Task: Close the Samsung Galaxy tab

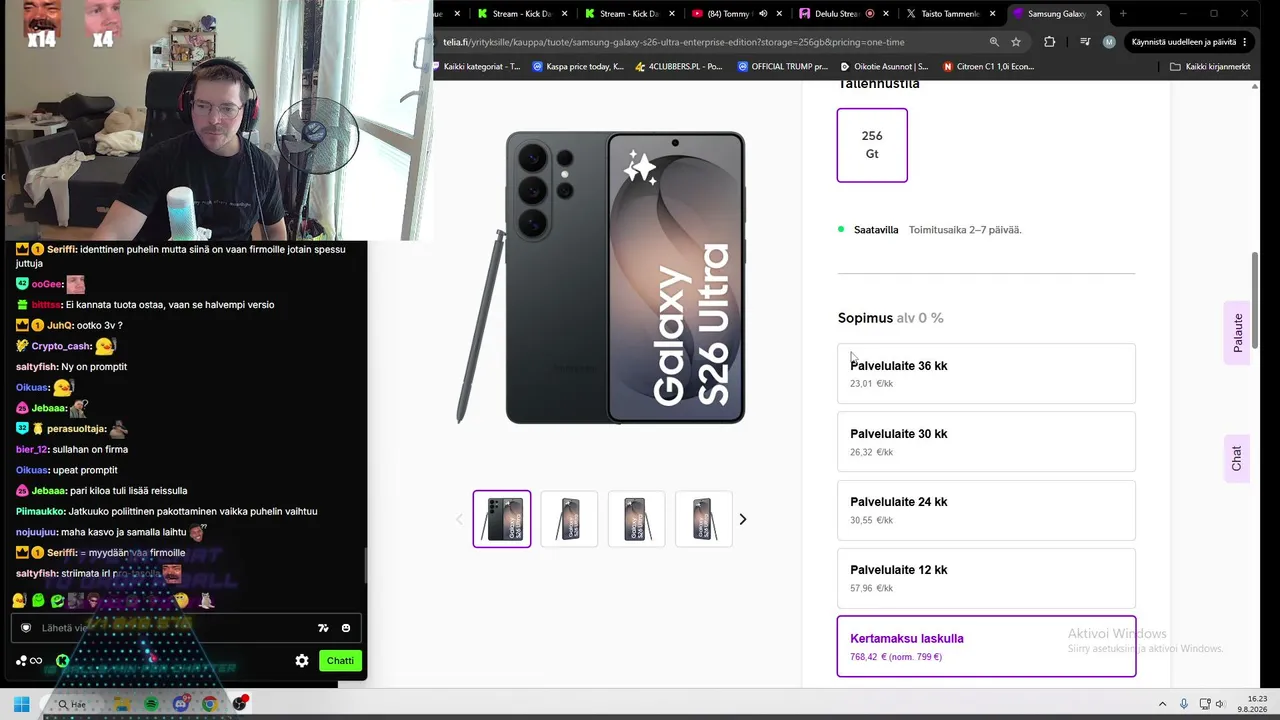Action: 1099,14
